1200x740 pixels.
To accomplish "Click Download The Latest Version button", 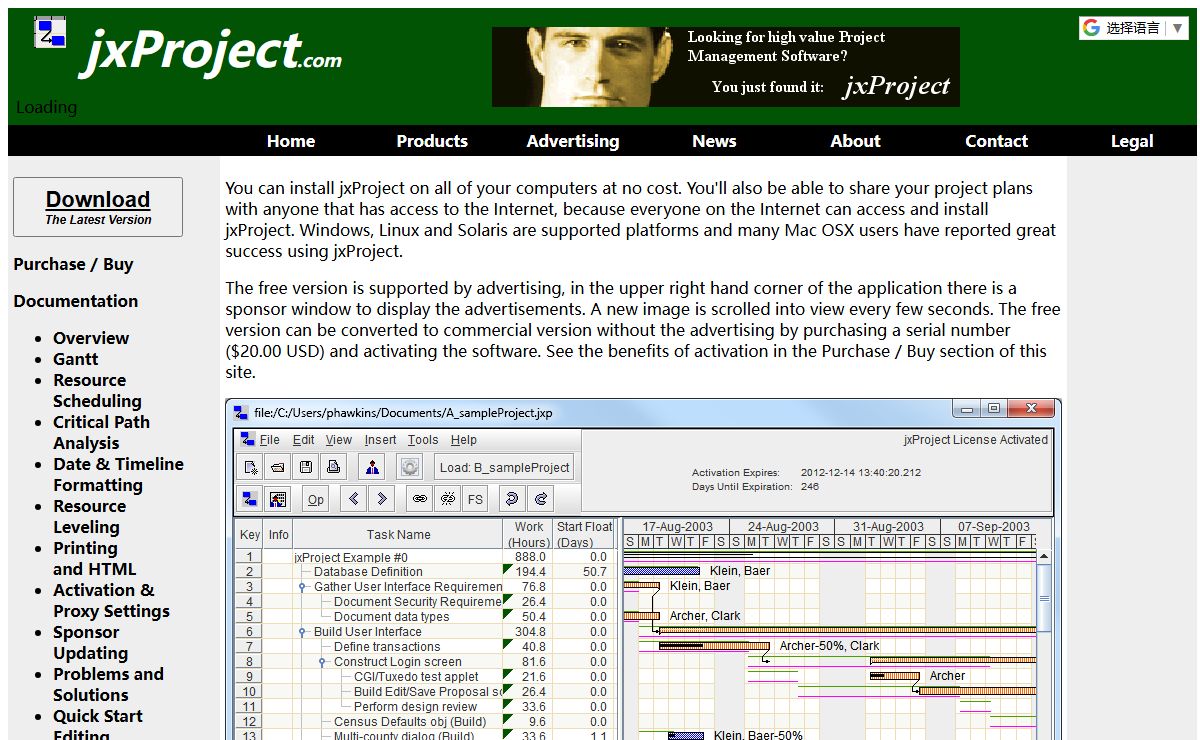I will click(98, 207).
